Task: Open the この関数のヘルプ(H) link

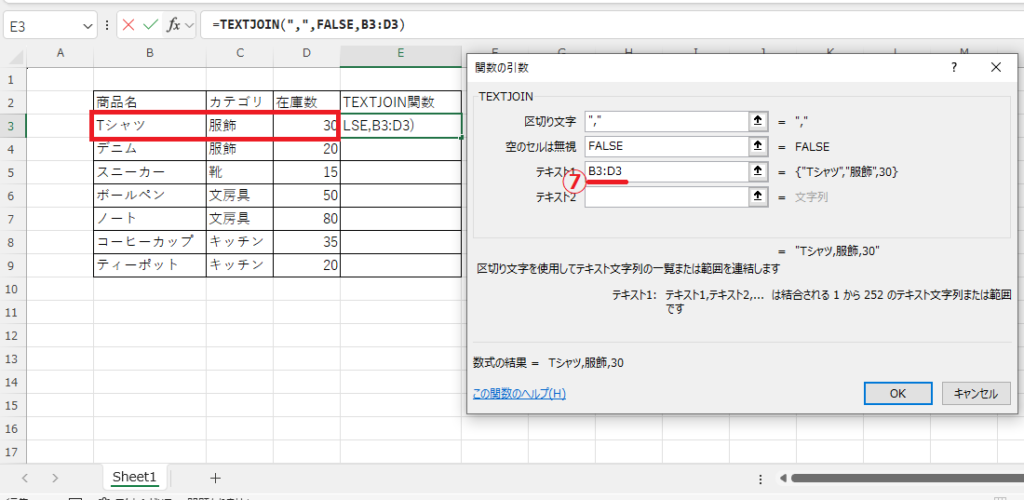Action: (x=519, y=394)
